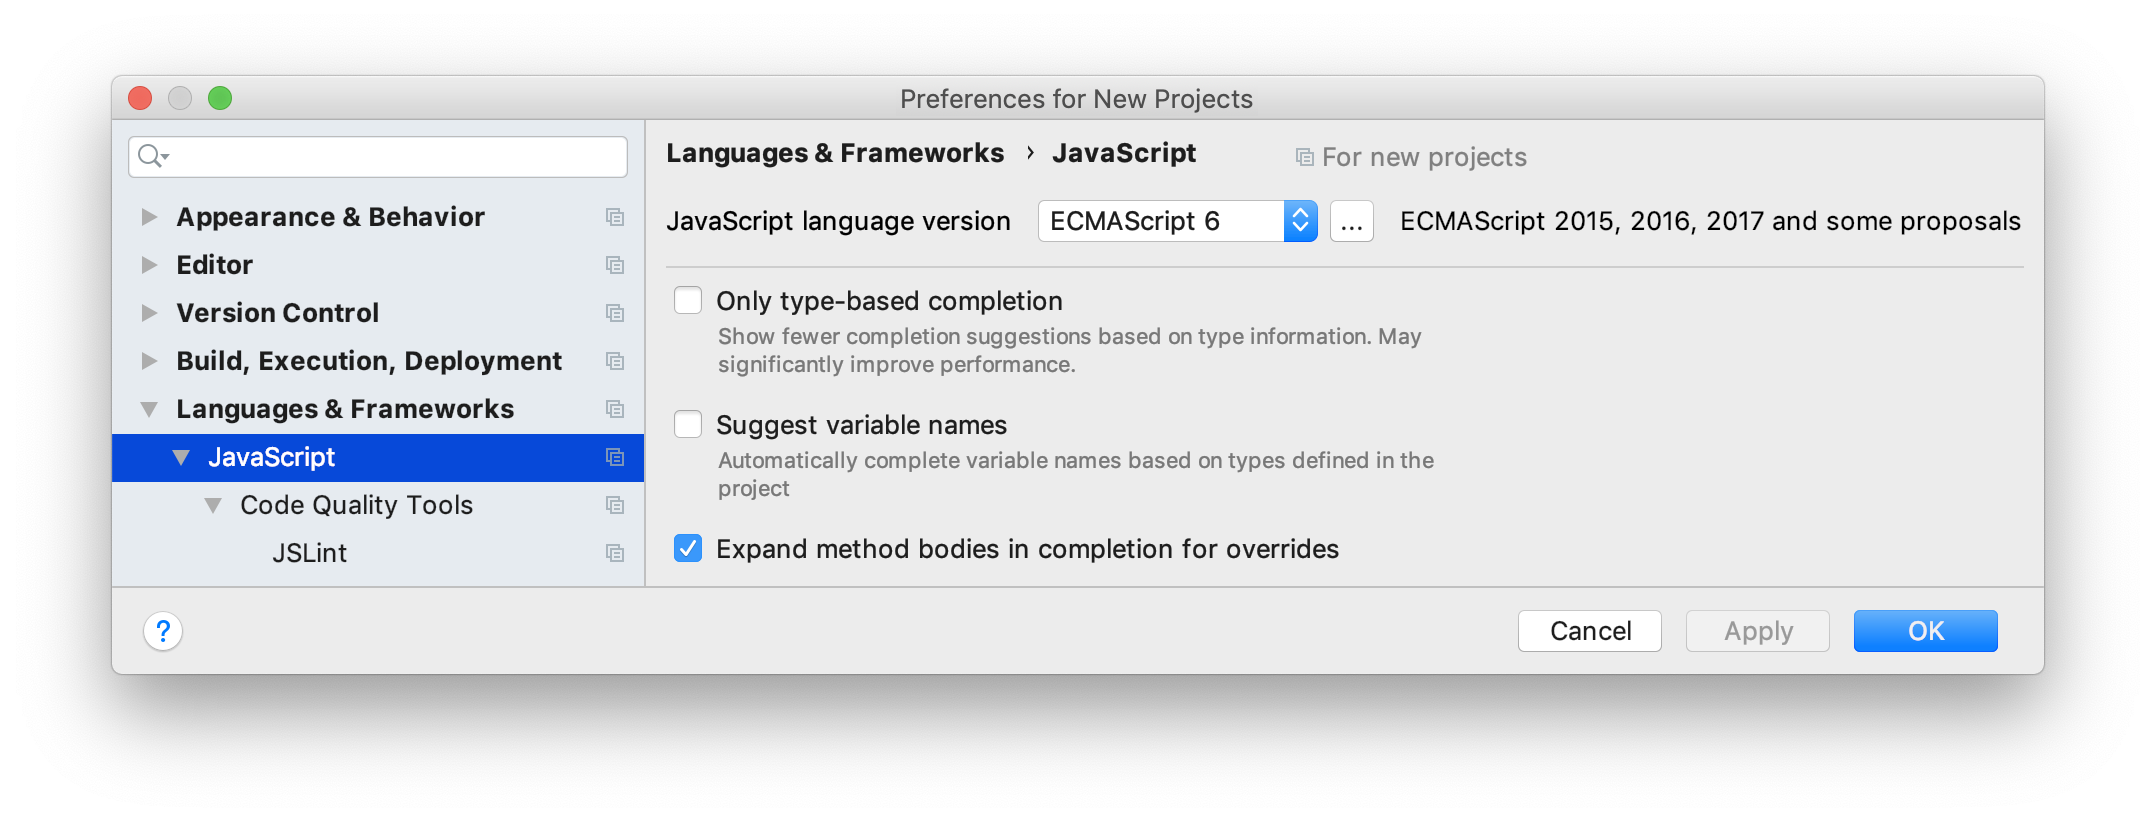Click project-level icon beside Version Control
This screenshot has height=822, width=2156.
(x=615, y=313)
